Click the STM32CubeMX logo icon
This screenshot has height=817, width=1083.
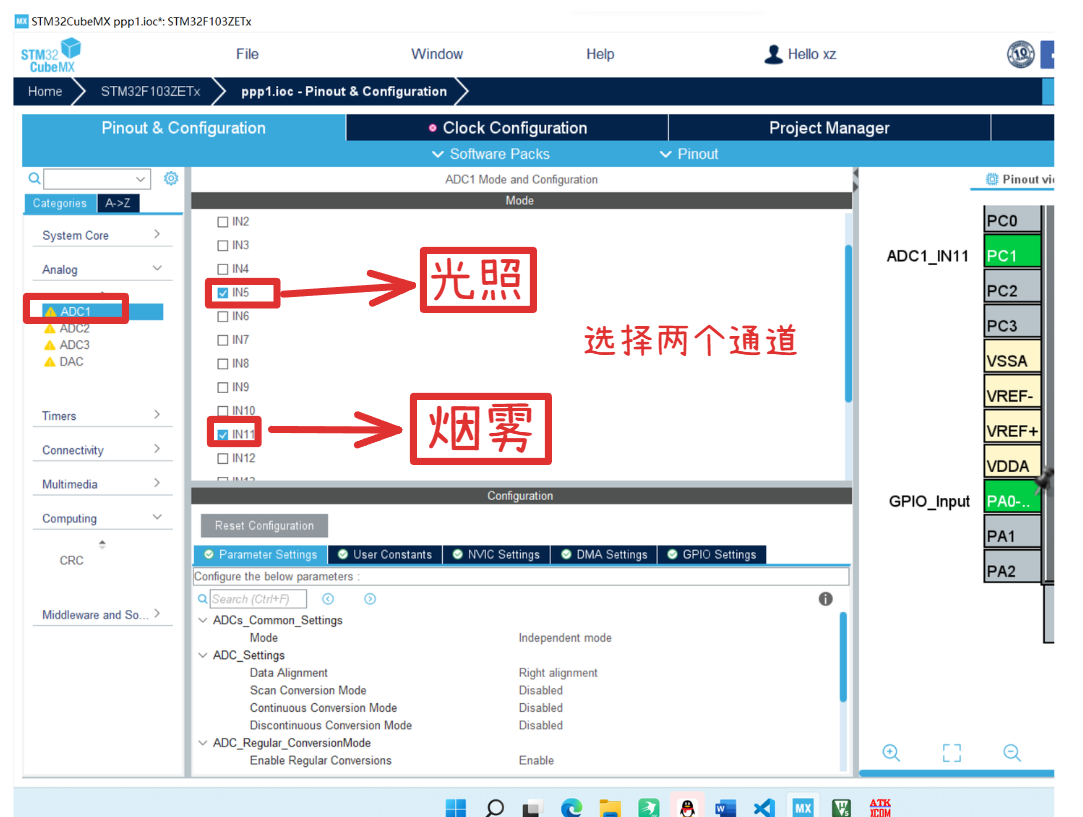50,56
